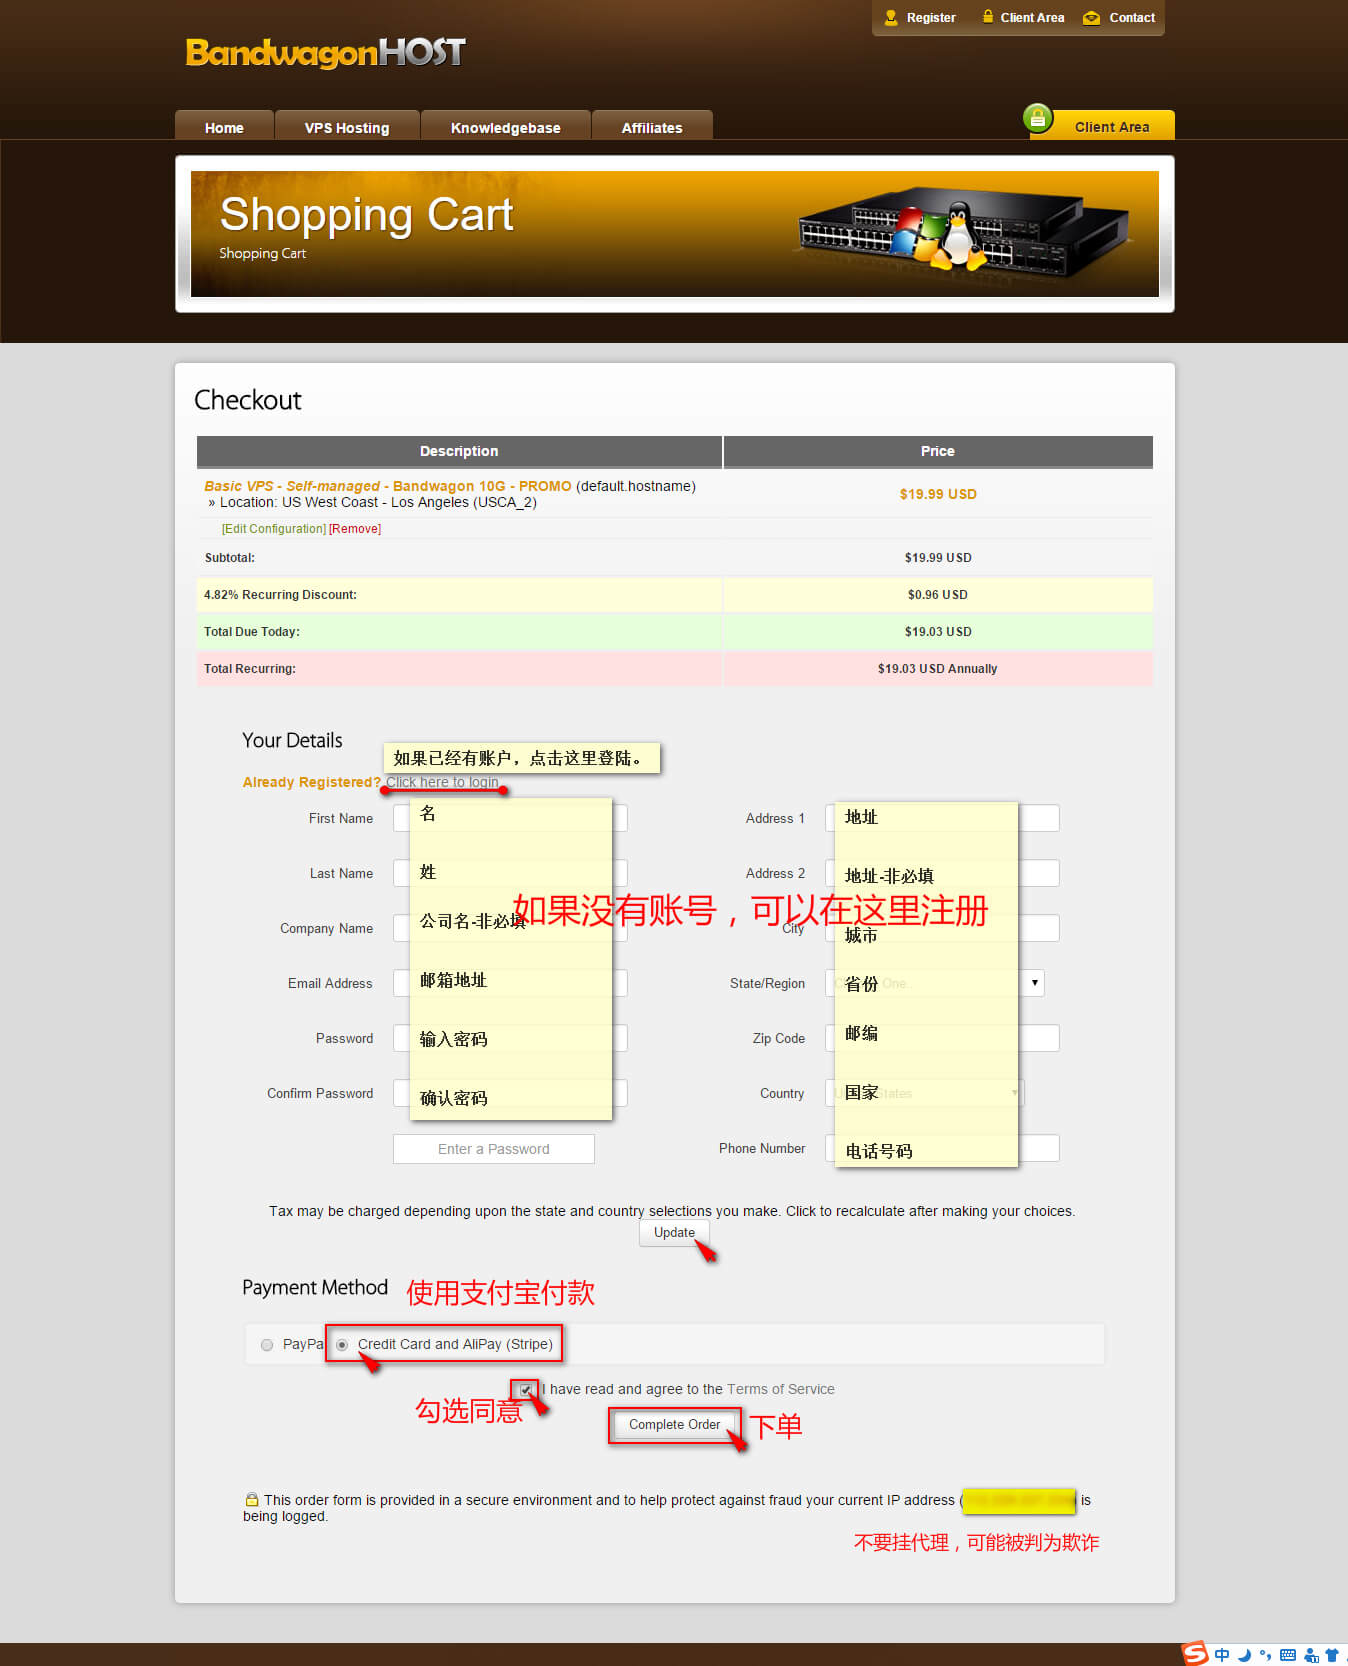Click the Address 1 input field
Screen dimensions: 1348x1666
[942, 818]
